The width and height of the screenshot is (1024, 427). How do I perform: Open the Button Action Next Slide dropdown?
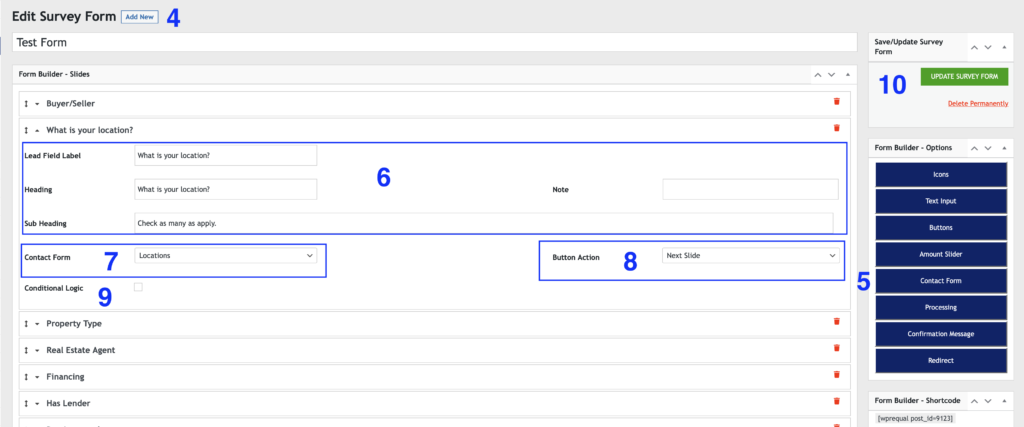pyautogui.click(x=750, y=256)
